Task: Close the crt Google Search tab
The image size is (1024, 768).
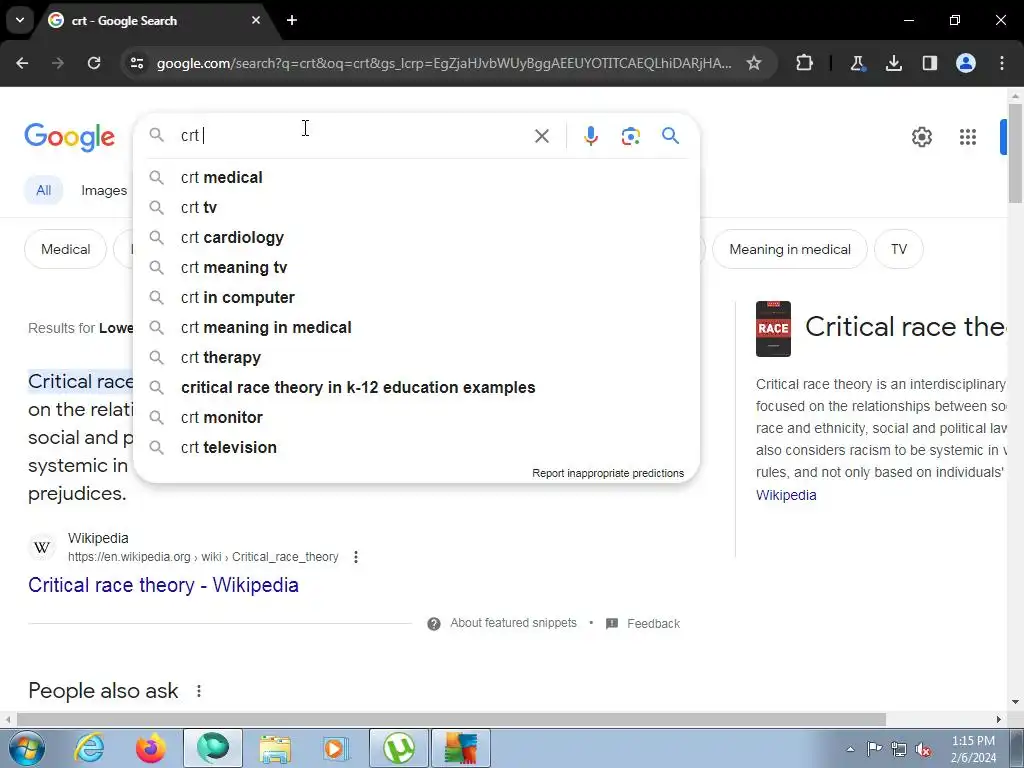Action: coord(256,20)
